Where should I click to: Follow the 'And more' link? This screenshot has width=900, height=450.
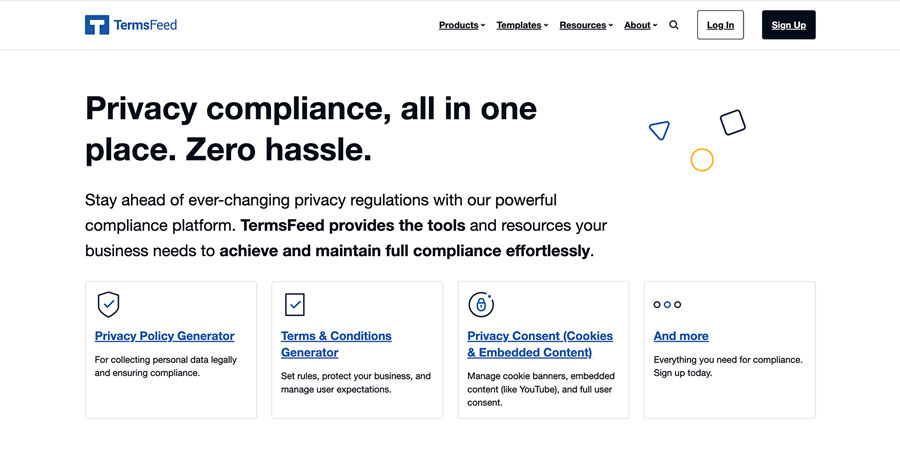tap(681, 336)
